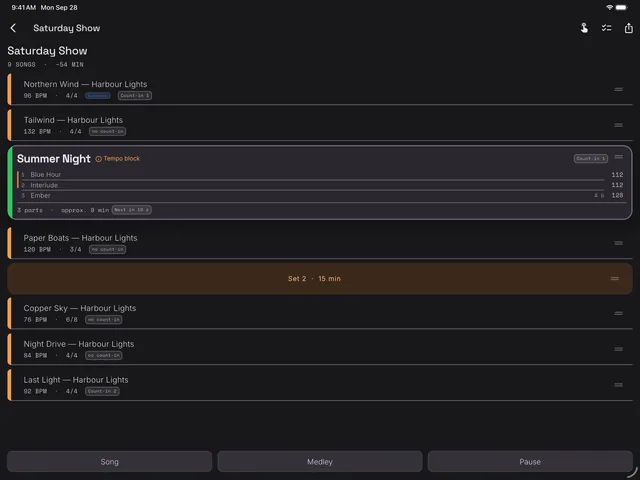Grab the reorder handle for Copper Sky

618,313
